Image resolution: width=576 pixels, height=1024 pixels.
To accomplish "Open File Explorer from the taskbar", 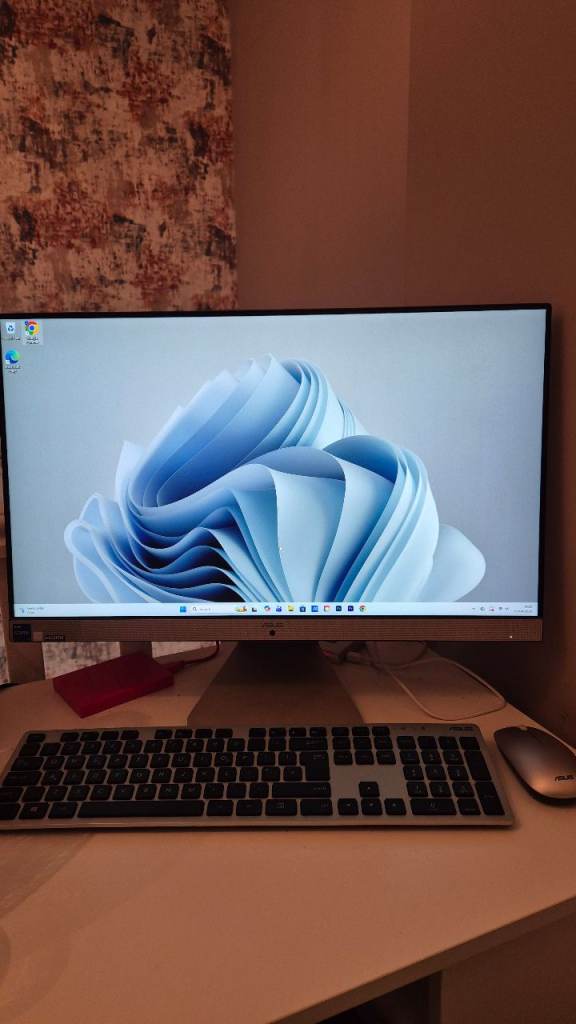I will 291,609.
